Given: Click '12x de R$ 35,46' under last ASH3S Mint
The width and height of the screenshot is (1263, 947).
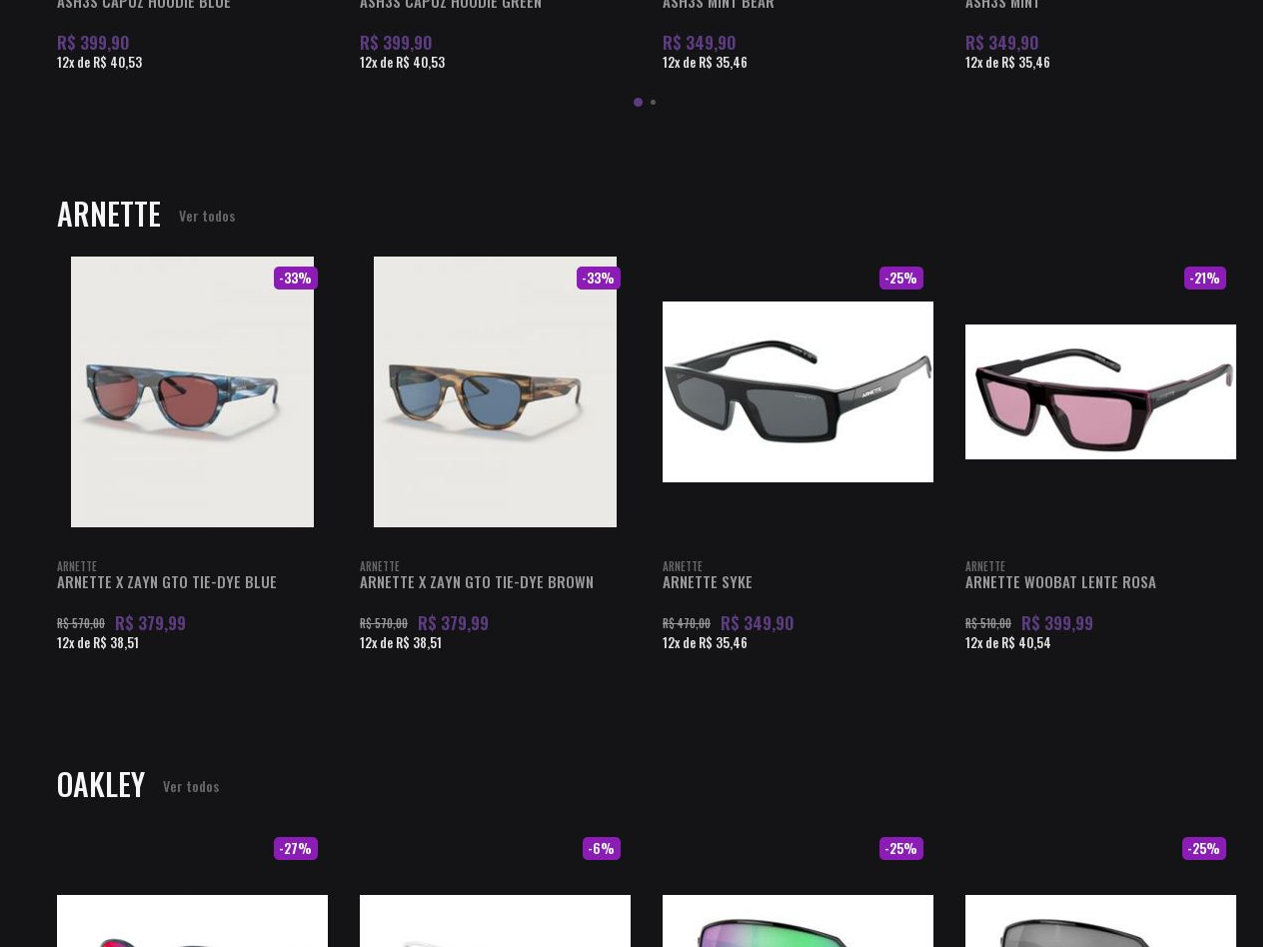Looking at the screenshot, I should click(x=1008, y=62).
